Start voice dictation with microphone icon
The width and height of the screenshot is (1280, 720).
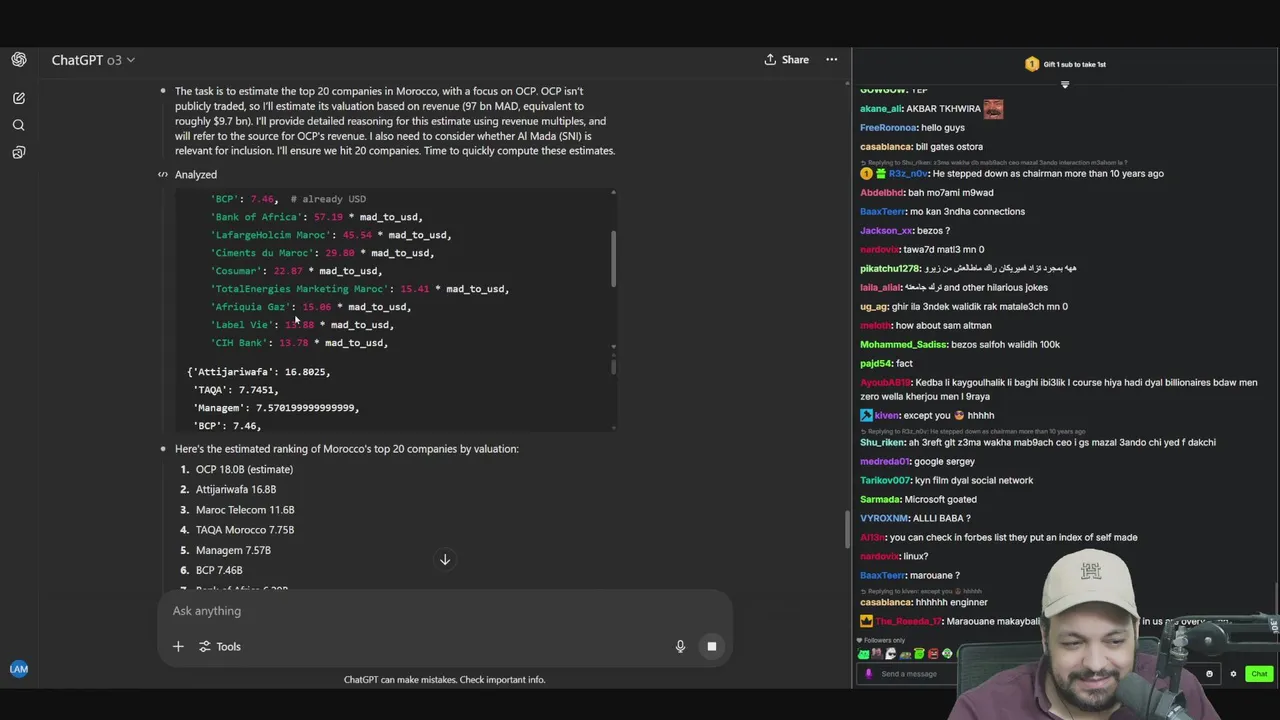point(680,646)
